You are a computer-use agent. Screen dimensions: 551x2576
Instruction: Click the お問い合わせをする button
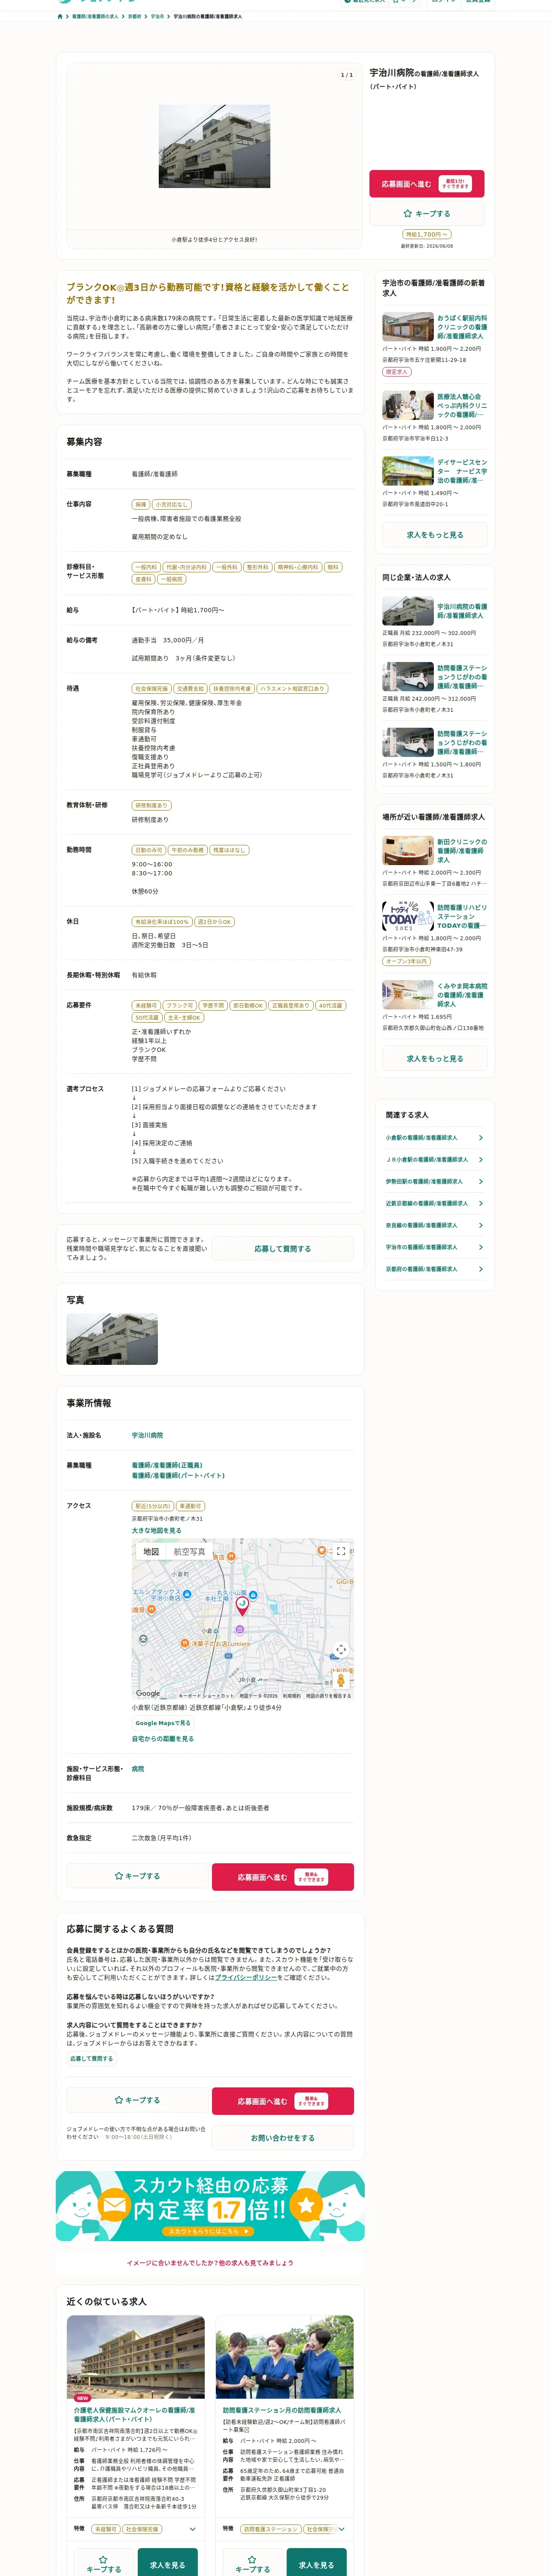pos(283,2138)
